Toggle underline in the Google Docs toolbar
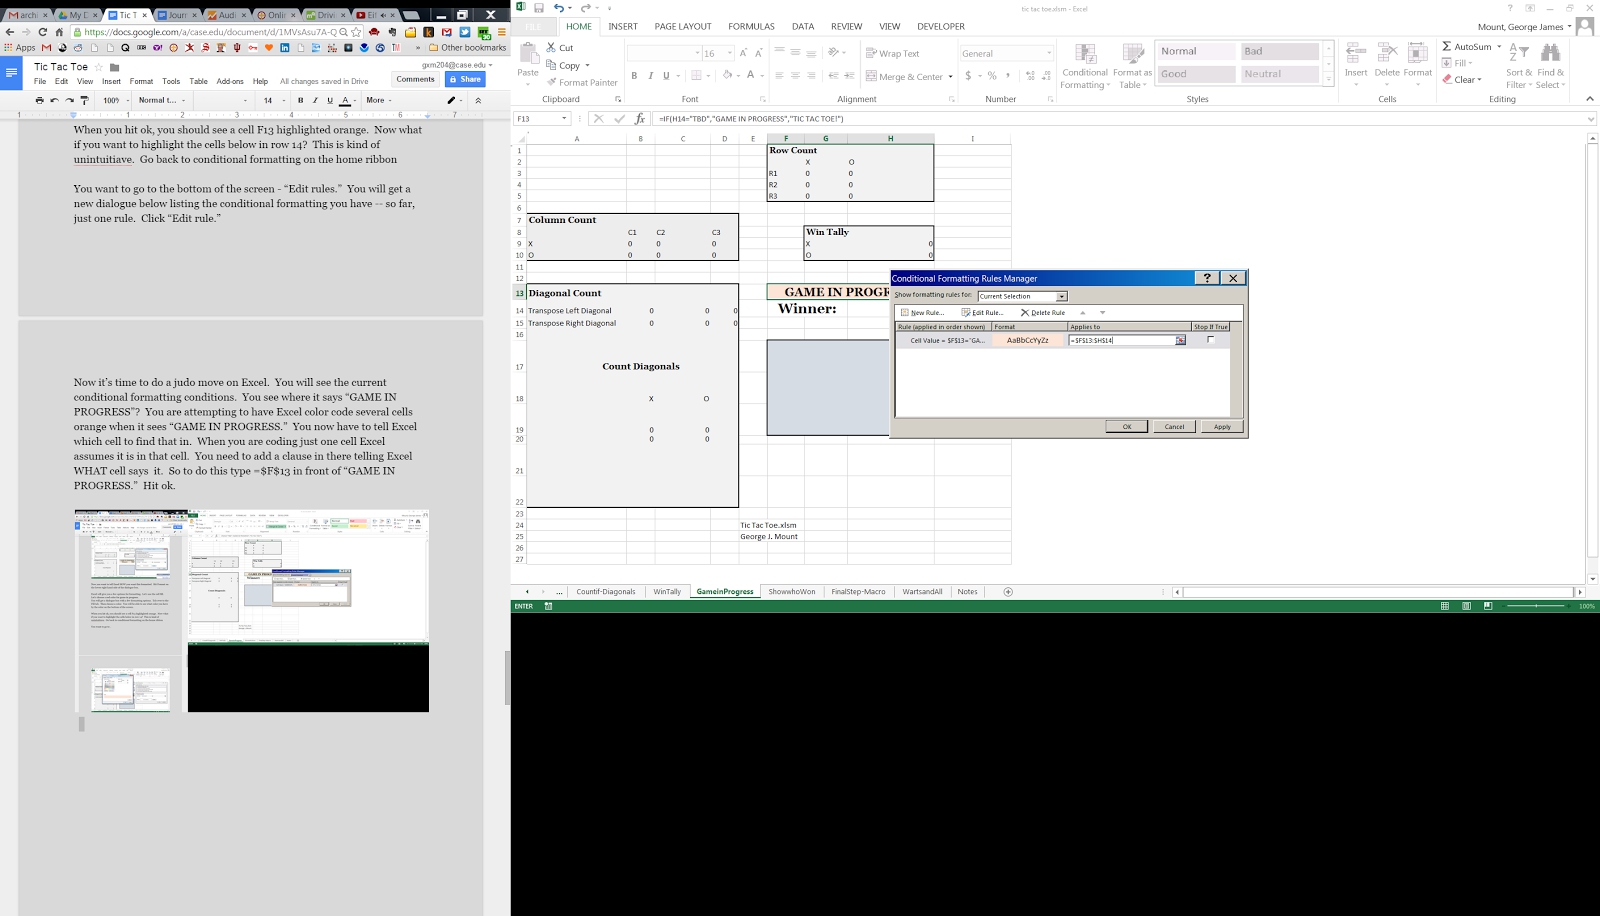1600x916 pixels. 330,100
